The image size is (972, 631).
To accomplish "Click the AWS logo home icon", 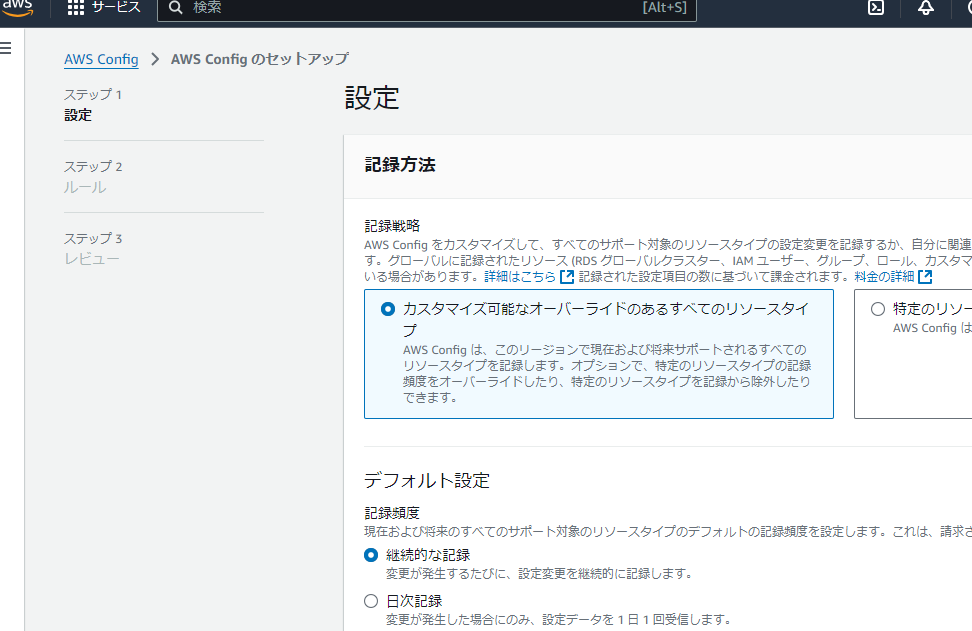I will point(17,7).
